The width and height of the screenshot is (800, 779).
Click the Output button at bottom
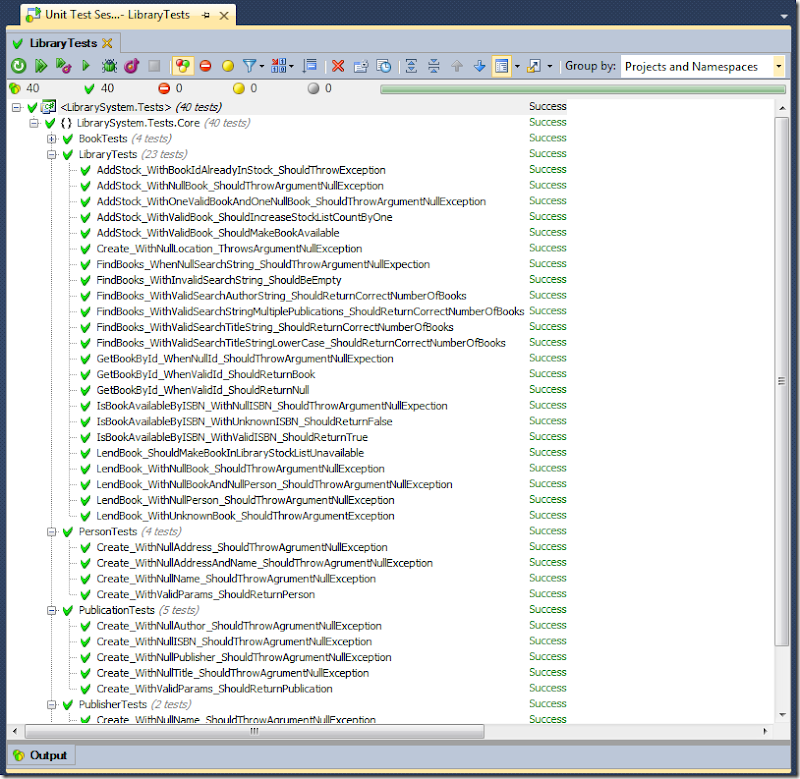(x=40, y=755)
